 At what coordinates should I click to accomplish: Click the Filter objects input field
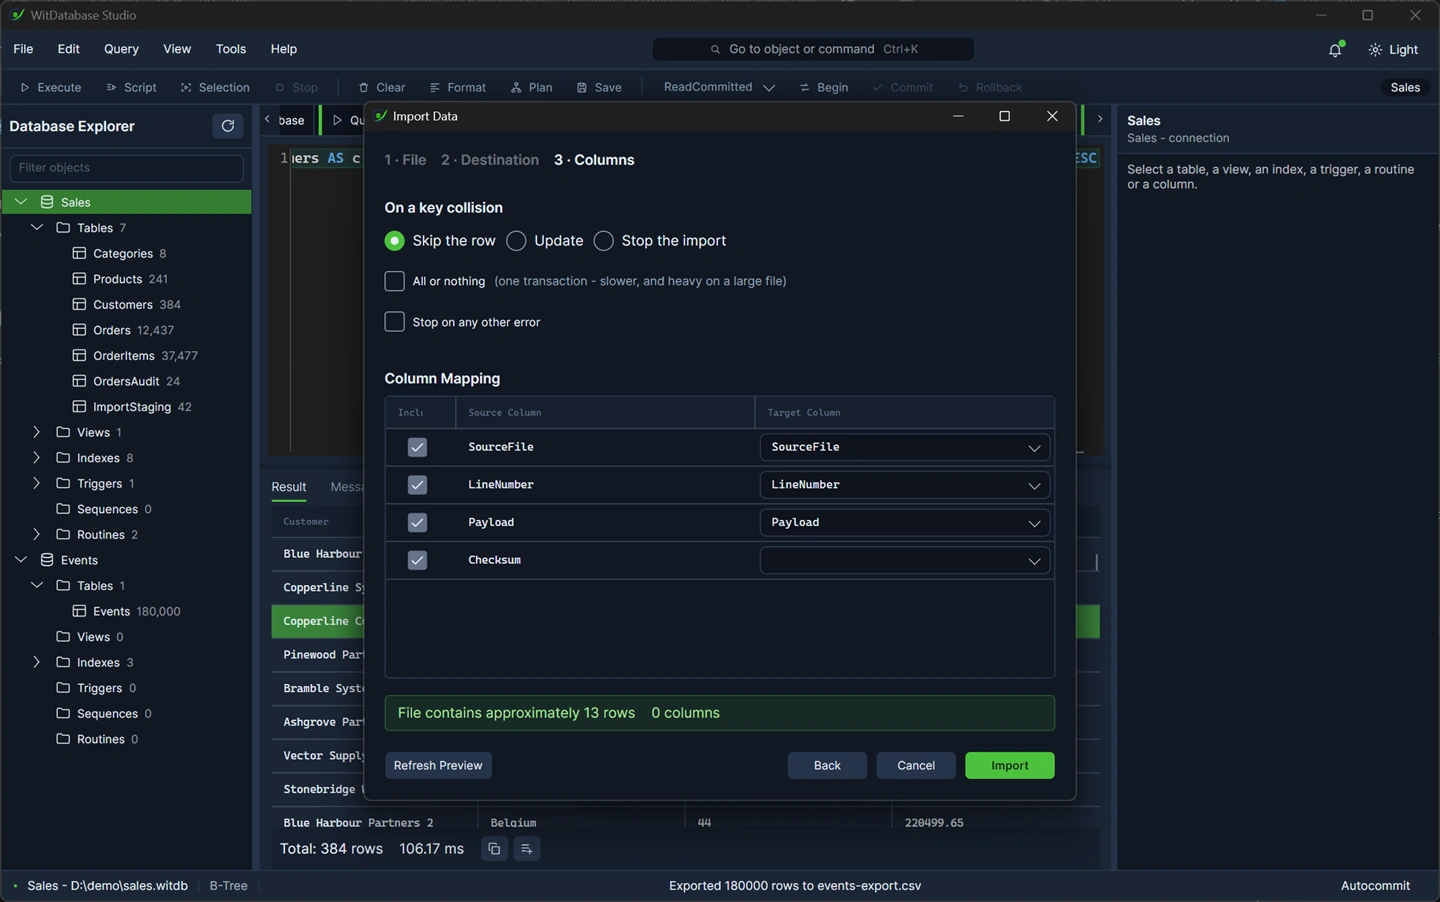pyautogui.click(x=126, y=168)
